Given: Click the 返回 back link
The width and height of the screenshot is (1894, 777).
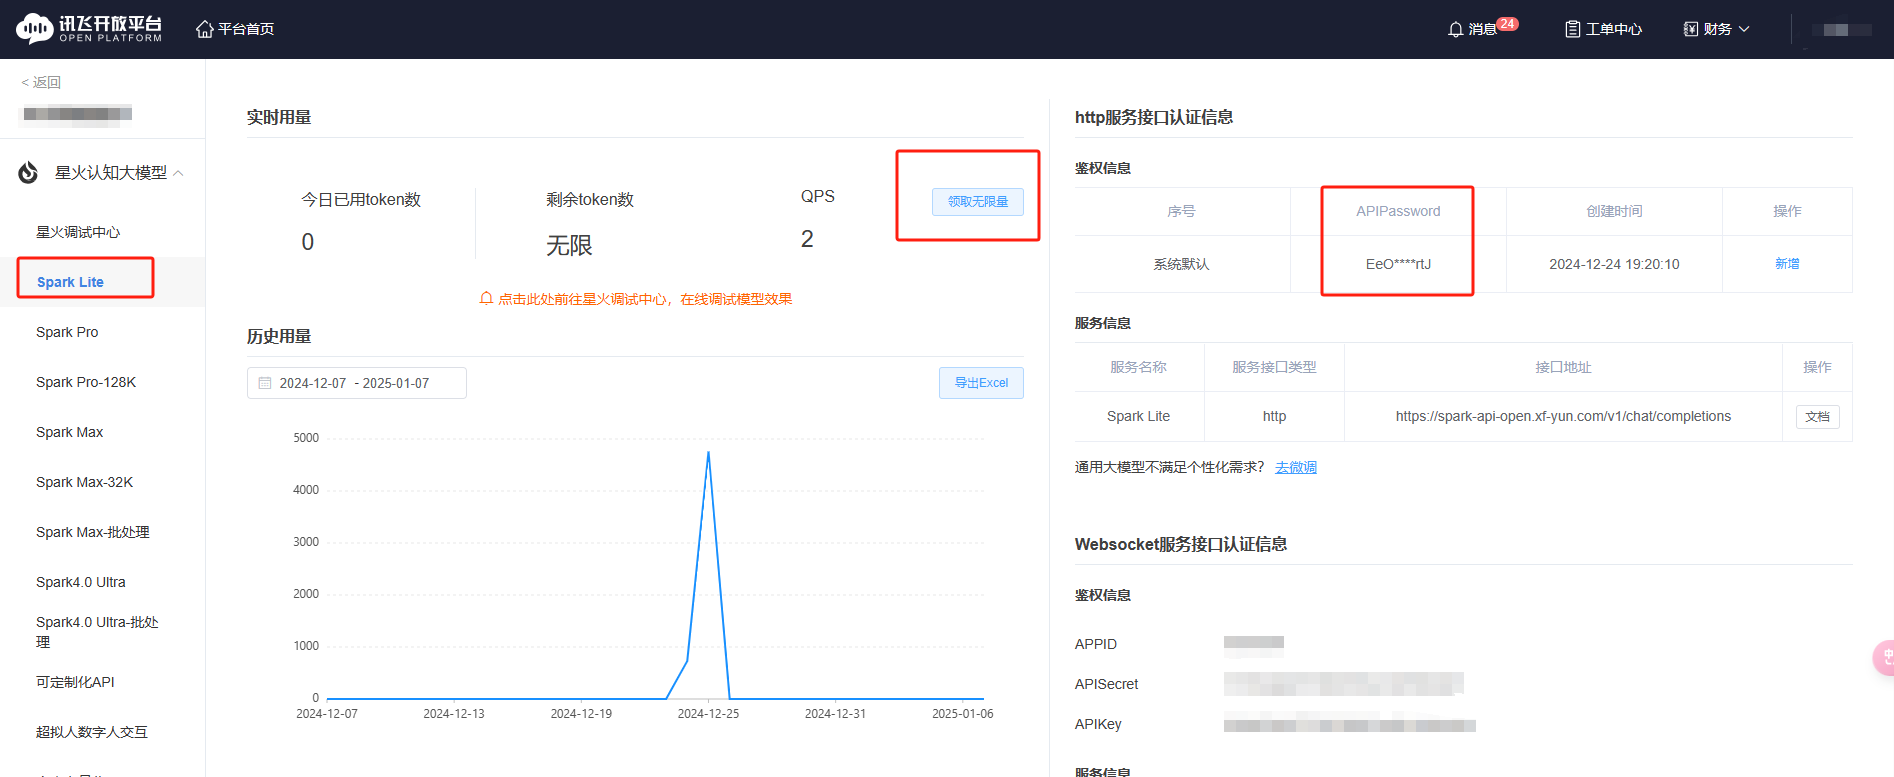Looking at the screenshot, I should click(x=41, y=82).
